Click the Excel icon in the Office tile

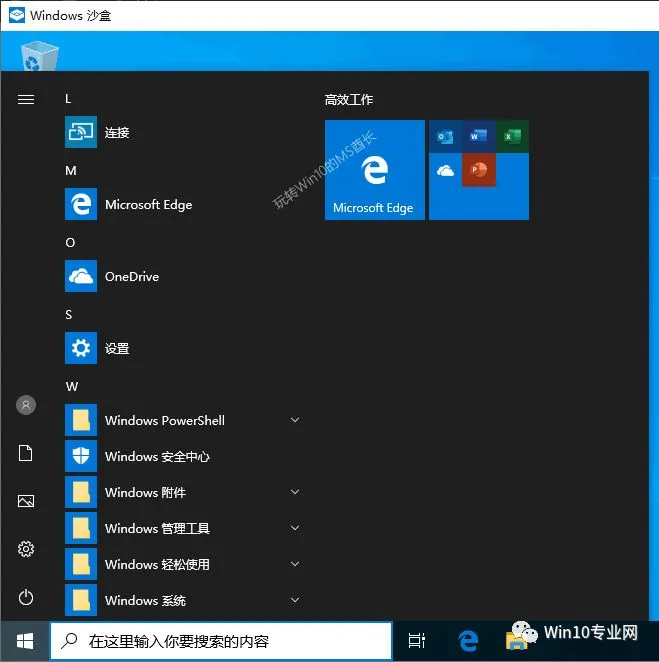point(512,136)
